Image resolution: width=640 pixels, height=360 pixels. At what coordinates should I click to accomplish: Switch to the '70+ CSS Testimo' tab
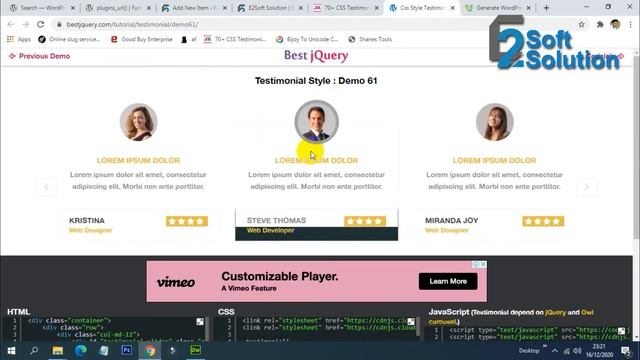pyautogui.click(x=346, y=8)
